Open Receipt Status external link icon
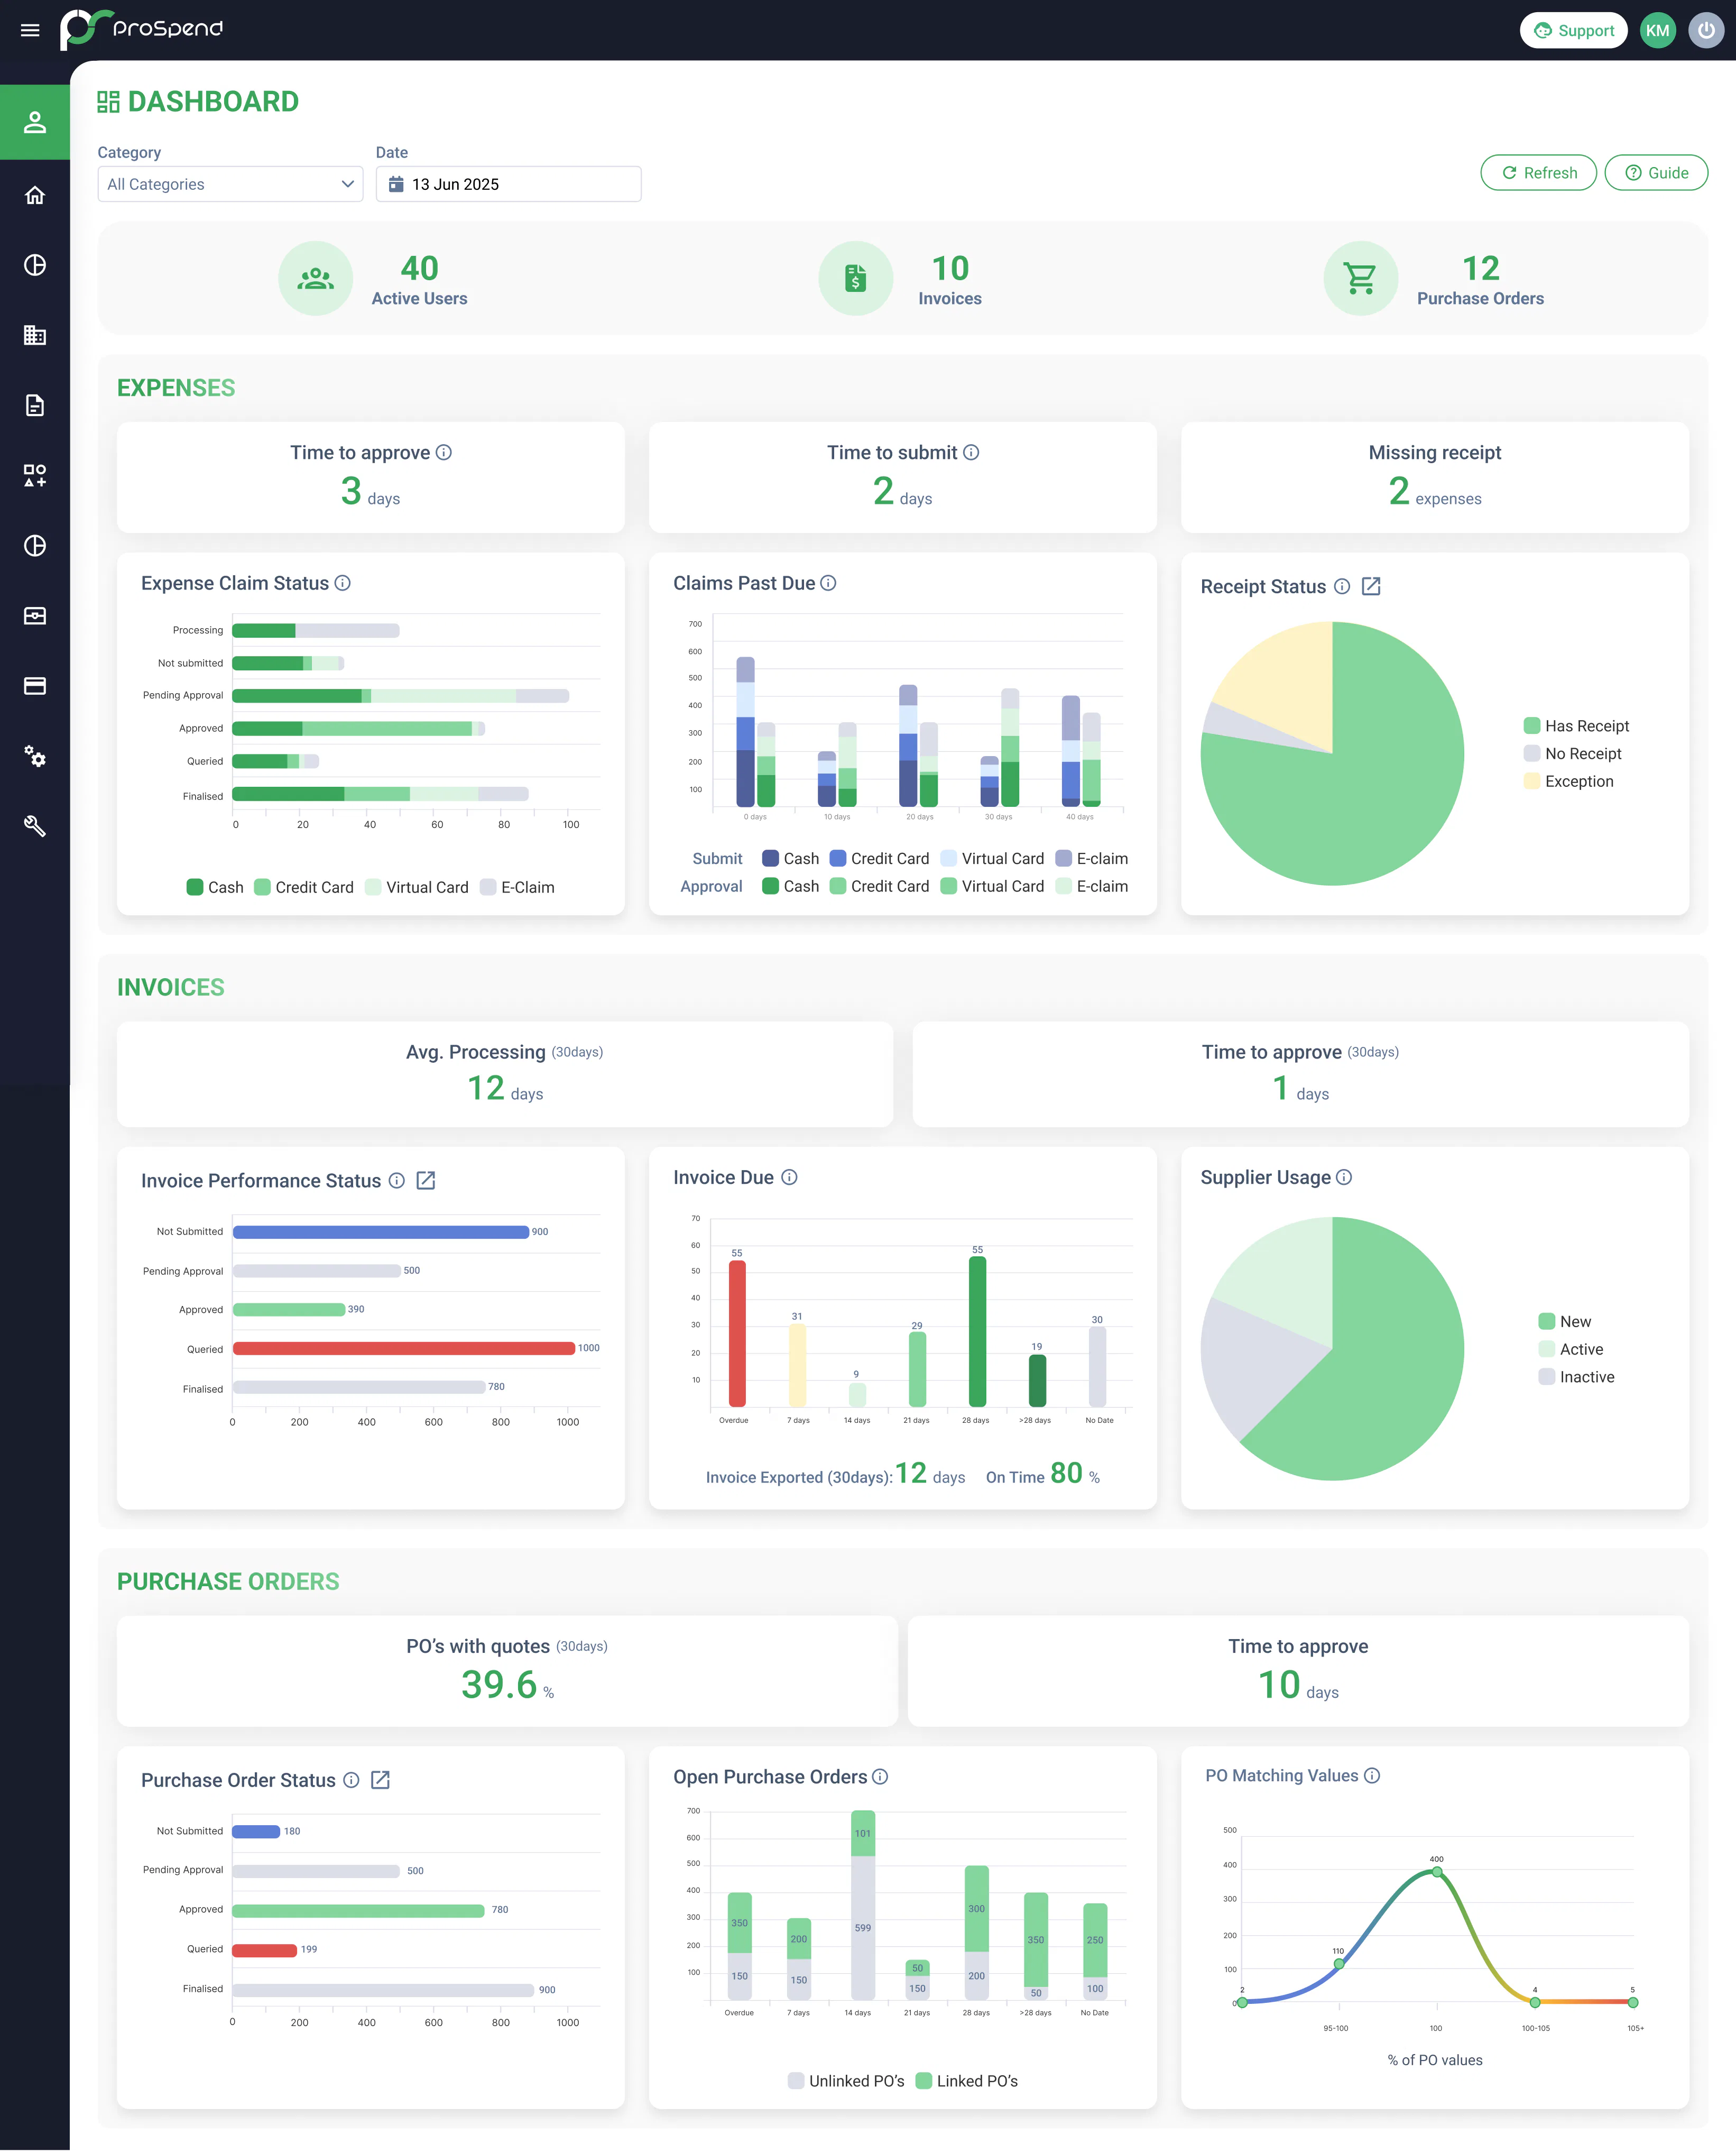Image resolution: width=1736 pixels, height=2153 pixels. coord(1371,587)
